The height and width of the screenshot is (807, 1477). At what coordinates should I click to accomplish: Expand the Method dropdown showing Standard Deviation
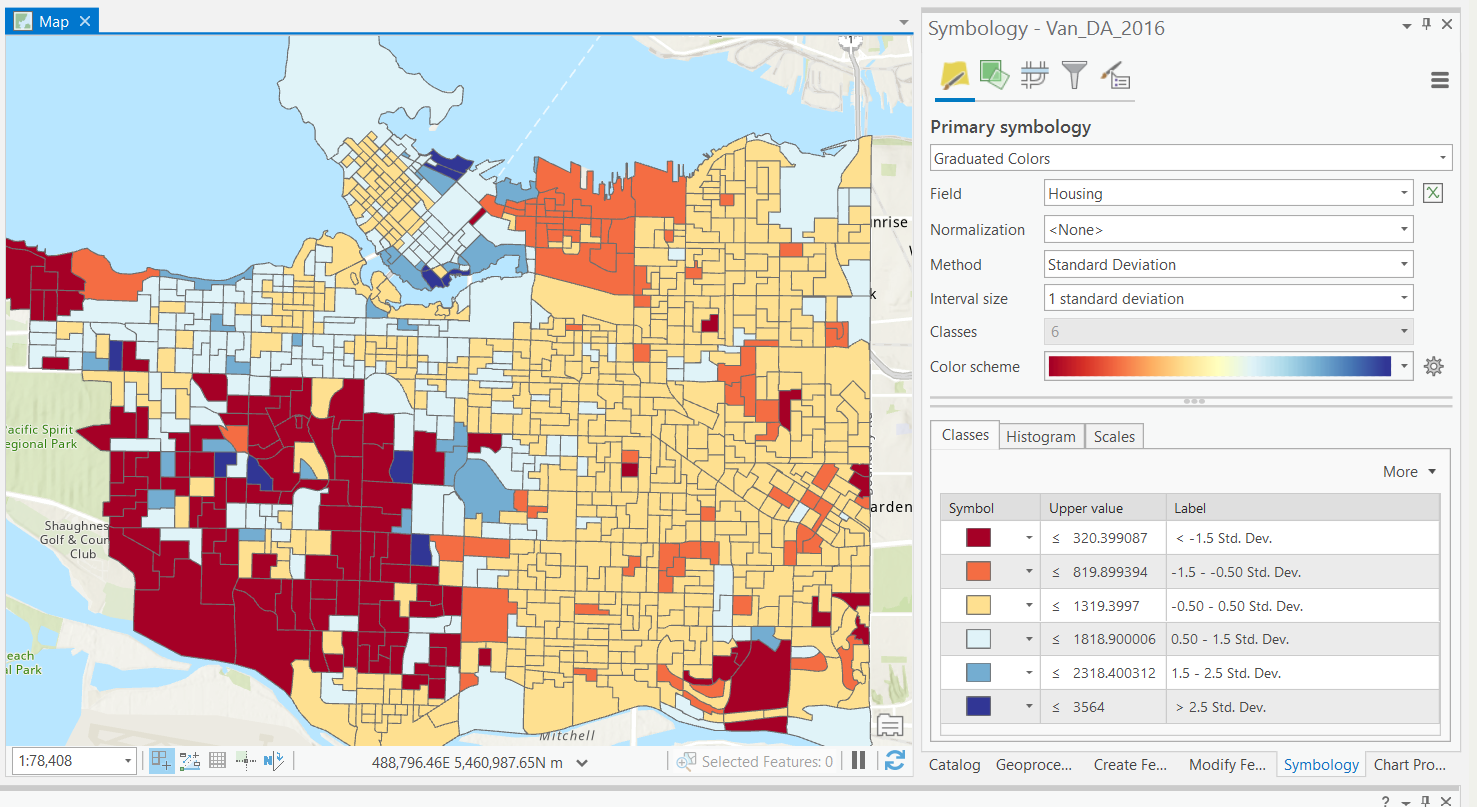click(x=1229, y=265)
